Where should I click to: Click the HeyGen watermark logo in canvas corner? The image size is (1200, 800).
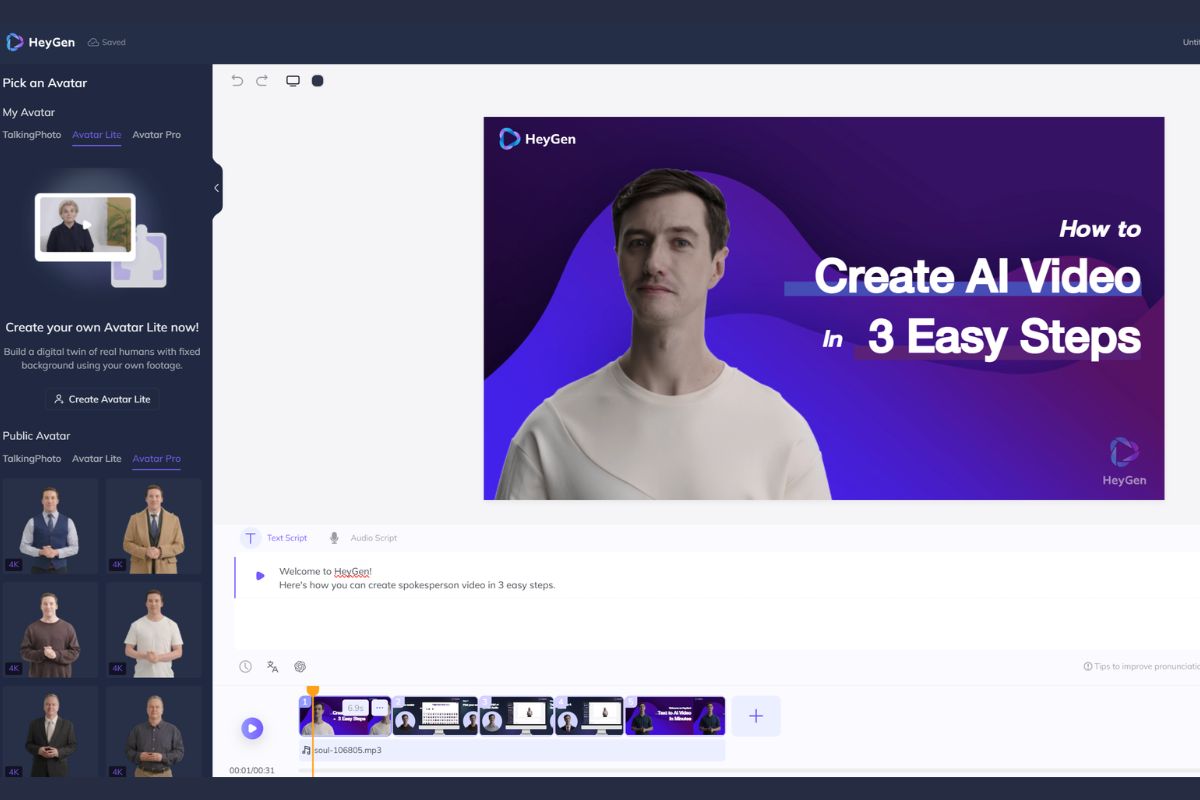[x=1124, y=462]
